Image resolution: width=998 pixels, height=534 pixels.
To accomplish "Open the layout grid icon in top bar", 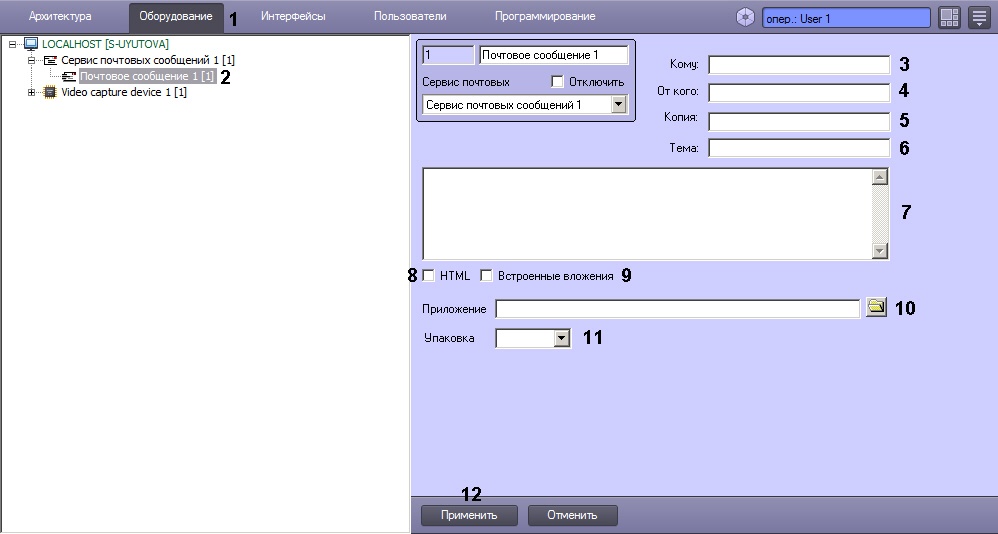I will tap(949, 17).
